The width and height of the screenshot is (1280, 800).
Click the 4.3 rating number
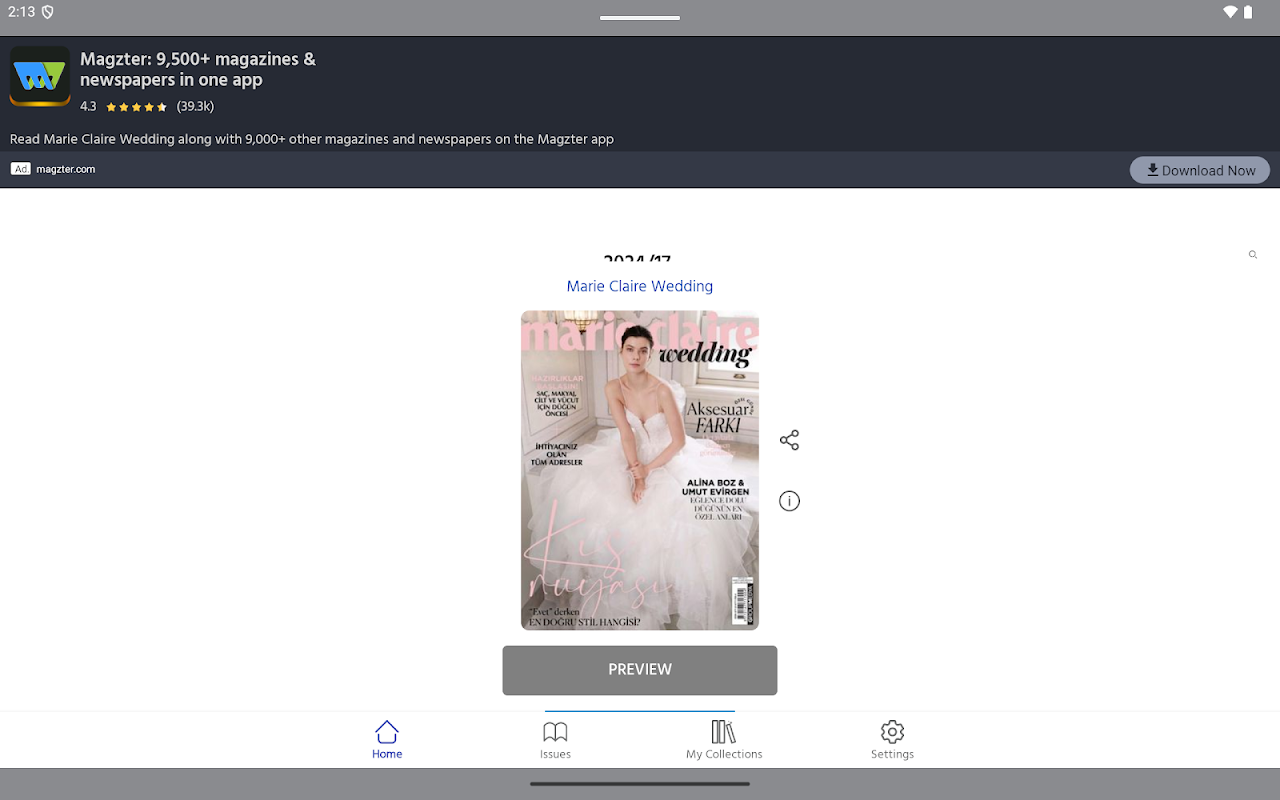point(88,106)
